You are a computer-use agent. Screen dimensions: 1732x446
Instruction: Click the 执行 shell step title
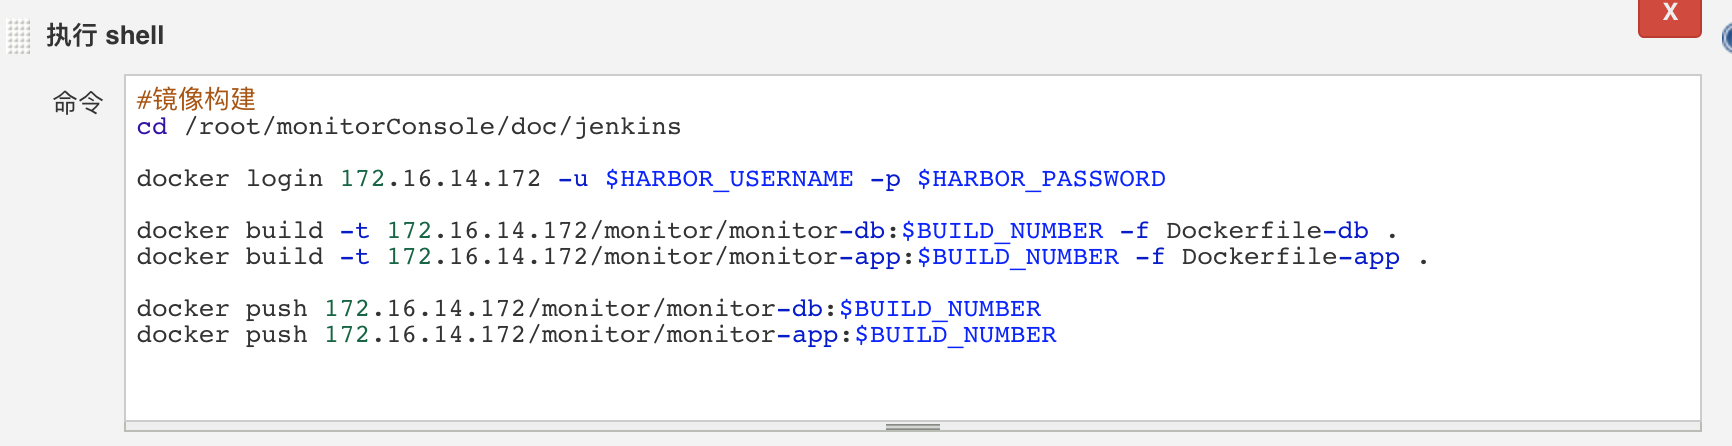tap(105, 36)
